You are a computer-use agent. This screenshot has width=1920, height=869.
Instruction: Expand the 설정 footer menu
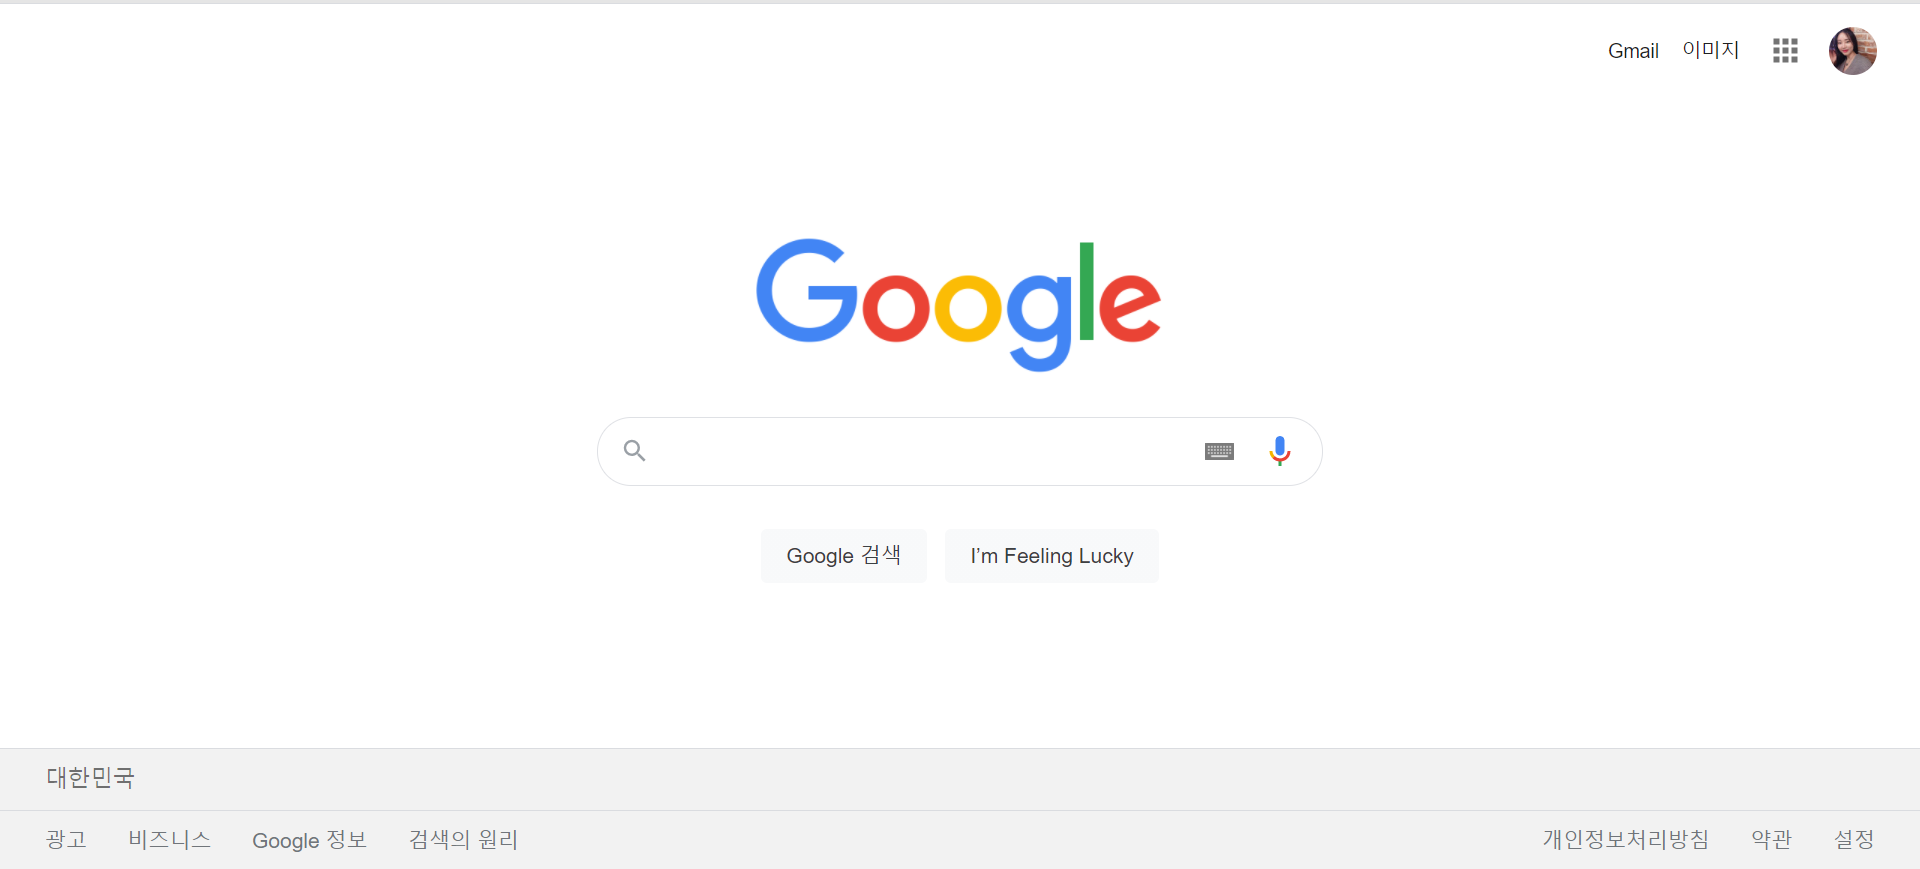pos(1854,840)
